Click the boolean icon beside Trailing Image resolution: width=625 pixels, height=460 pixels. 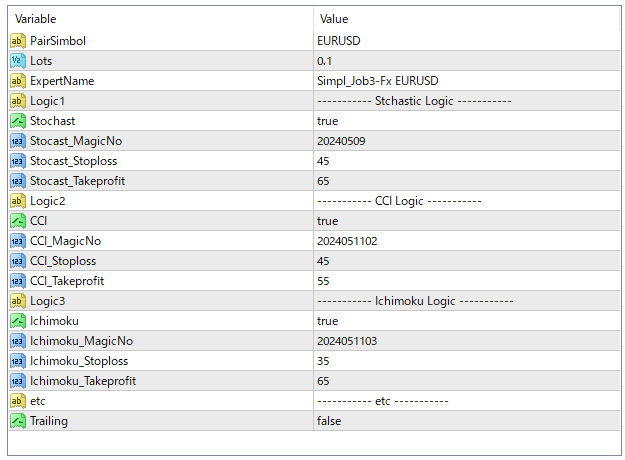[x=17, y=421]
